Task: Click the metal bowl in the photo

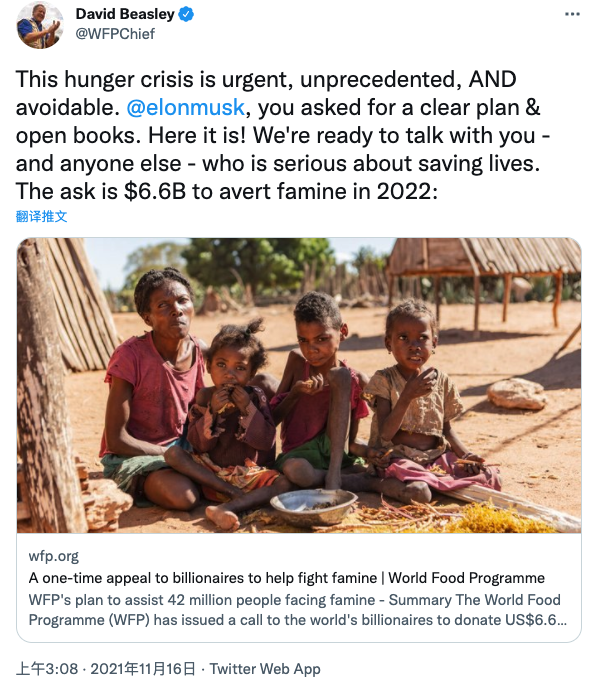Action: coord(314,507)
